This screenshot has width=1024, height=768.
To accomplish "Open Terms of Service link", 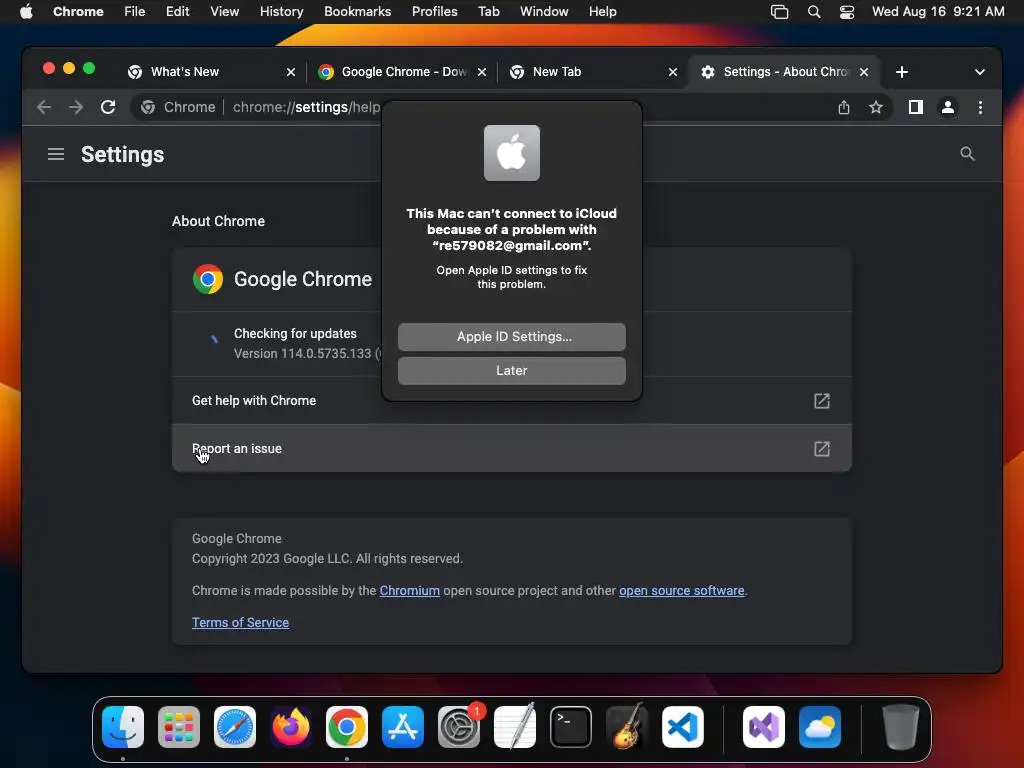I will coord(240,622).
